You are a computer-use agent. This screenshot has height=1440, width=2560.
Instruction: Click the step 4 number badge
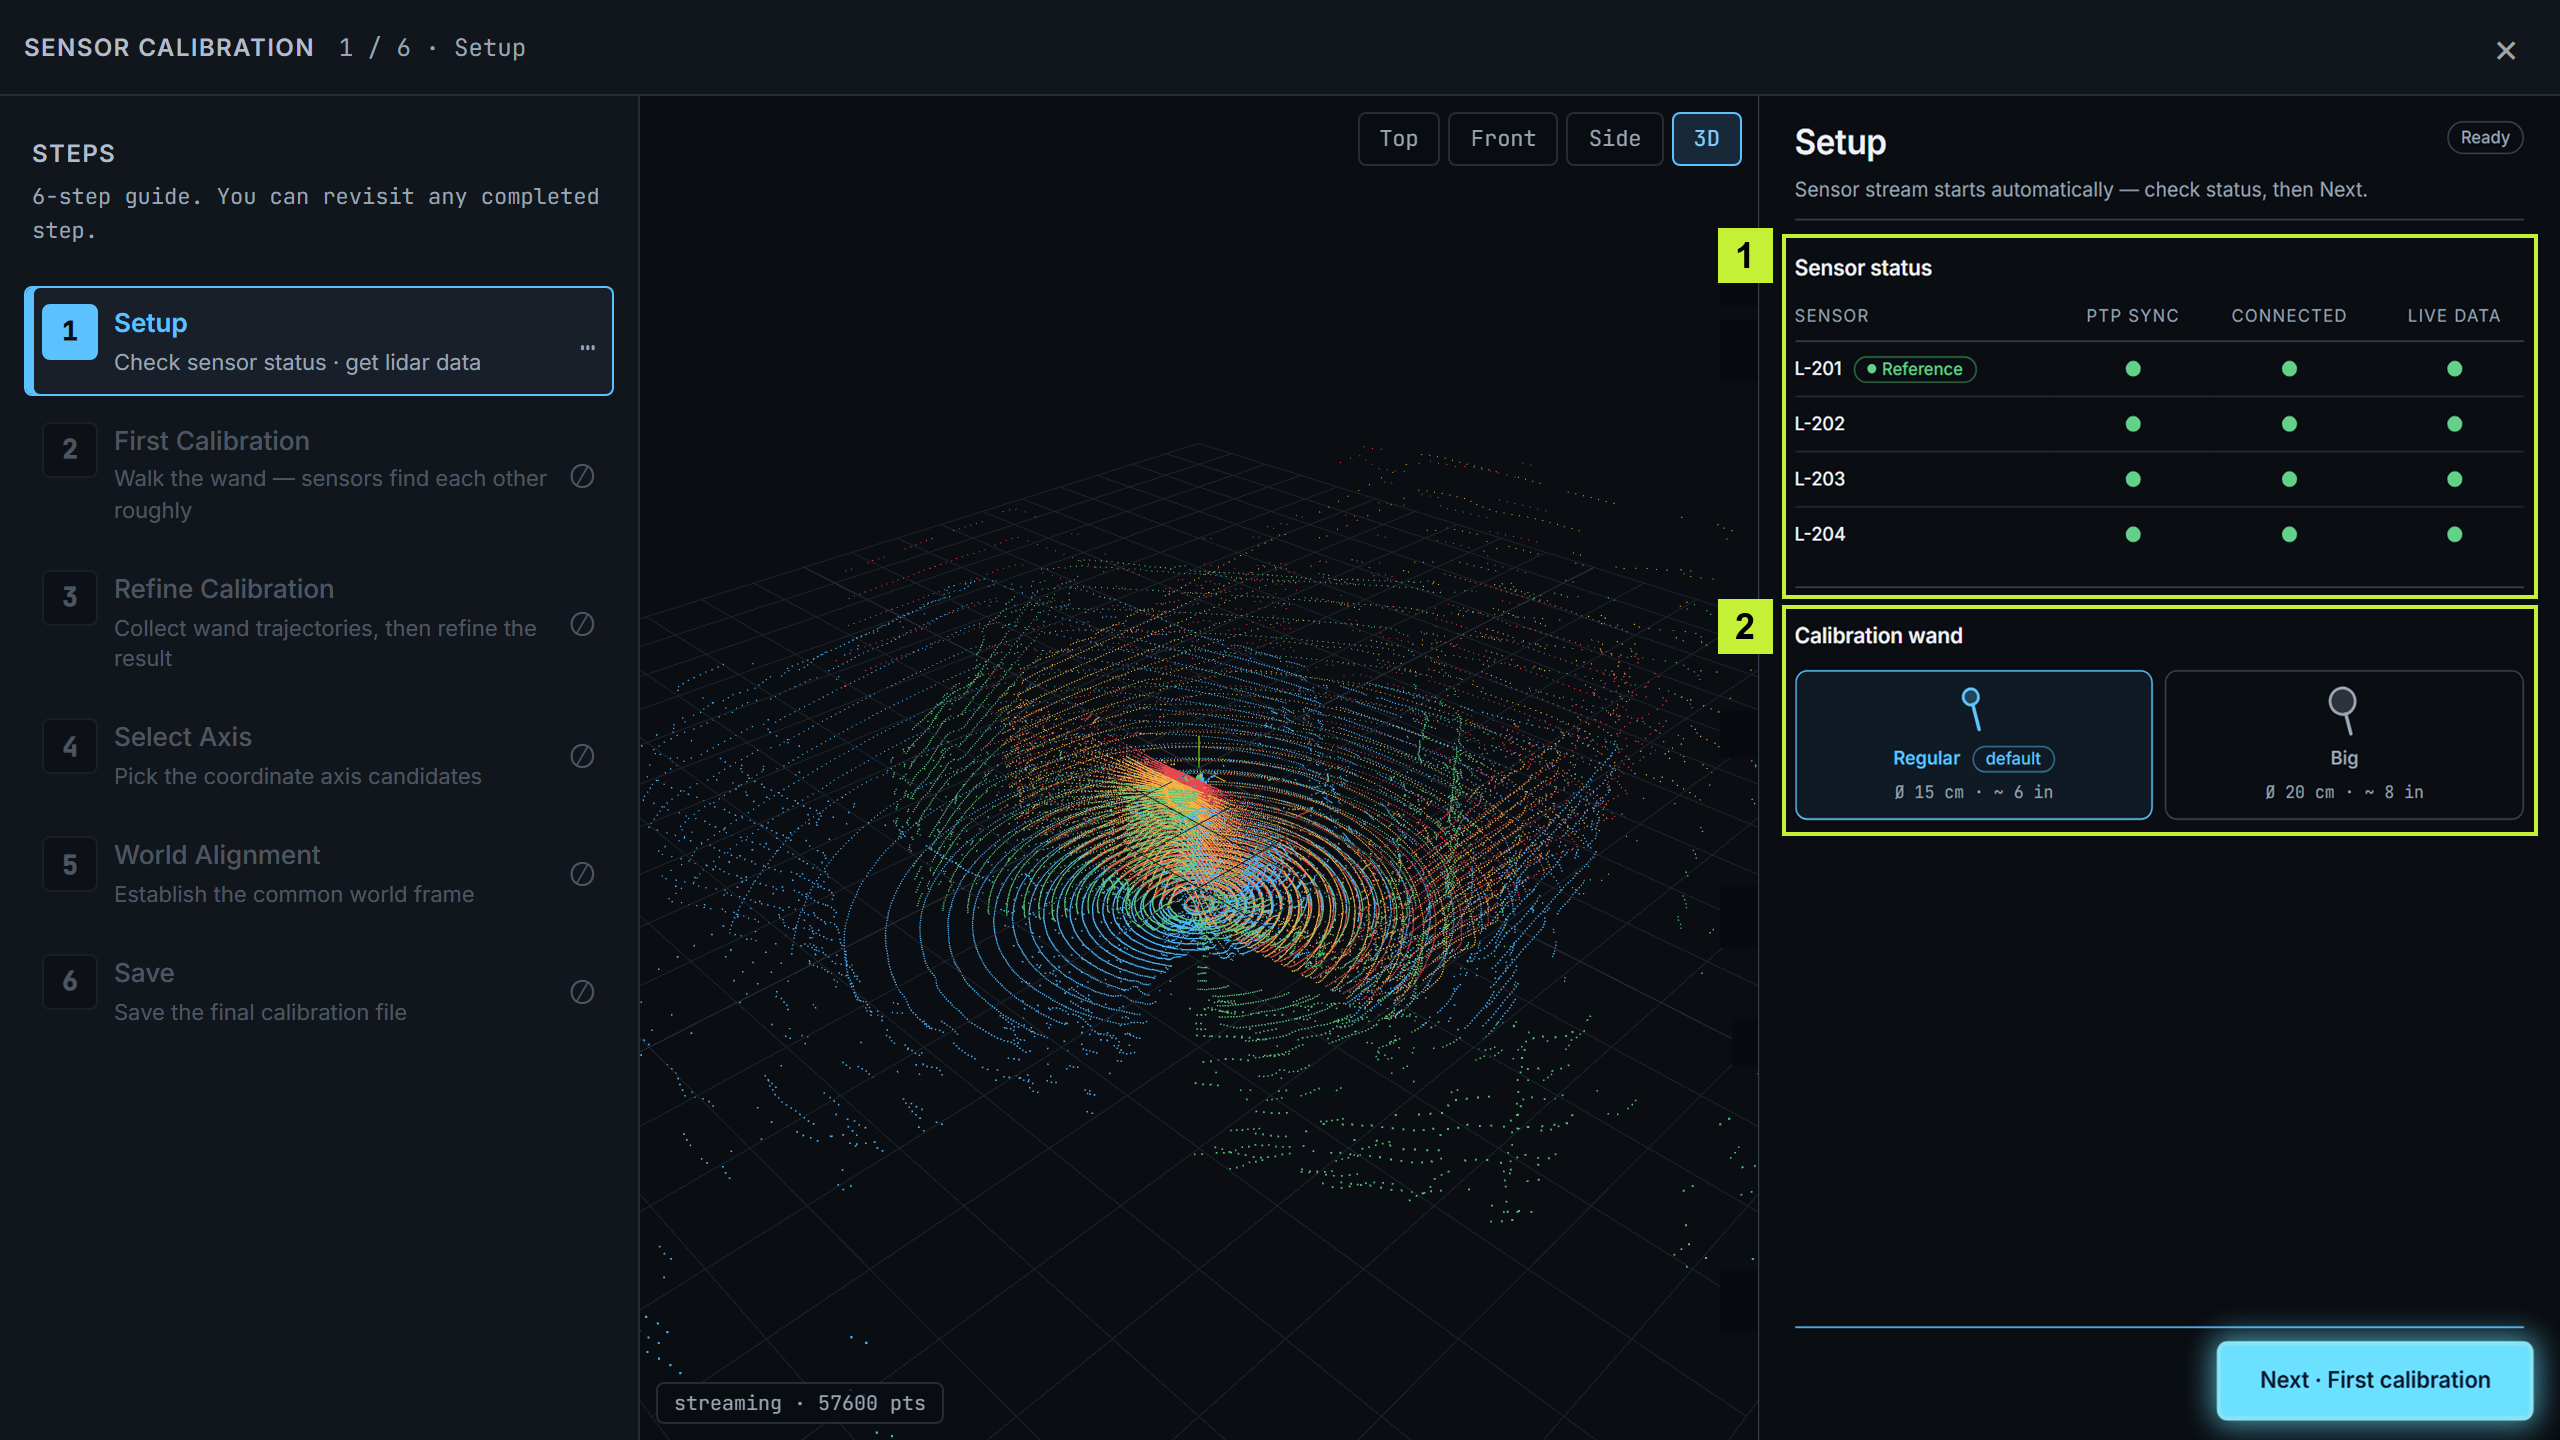tap(70, 746)
